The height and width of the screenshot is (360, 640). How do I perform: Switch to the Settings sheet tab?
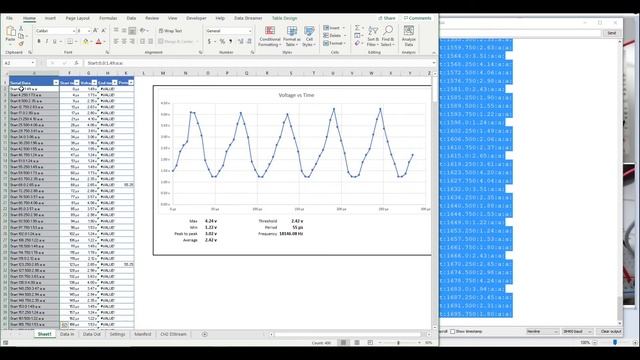[118, 334]
